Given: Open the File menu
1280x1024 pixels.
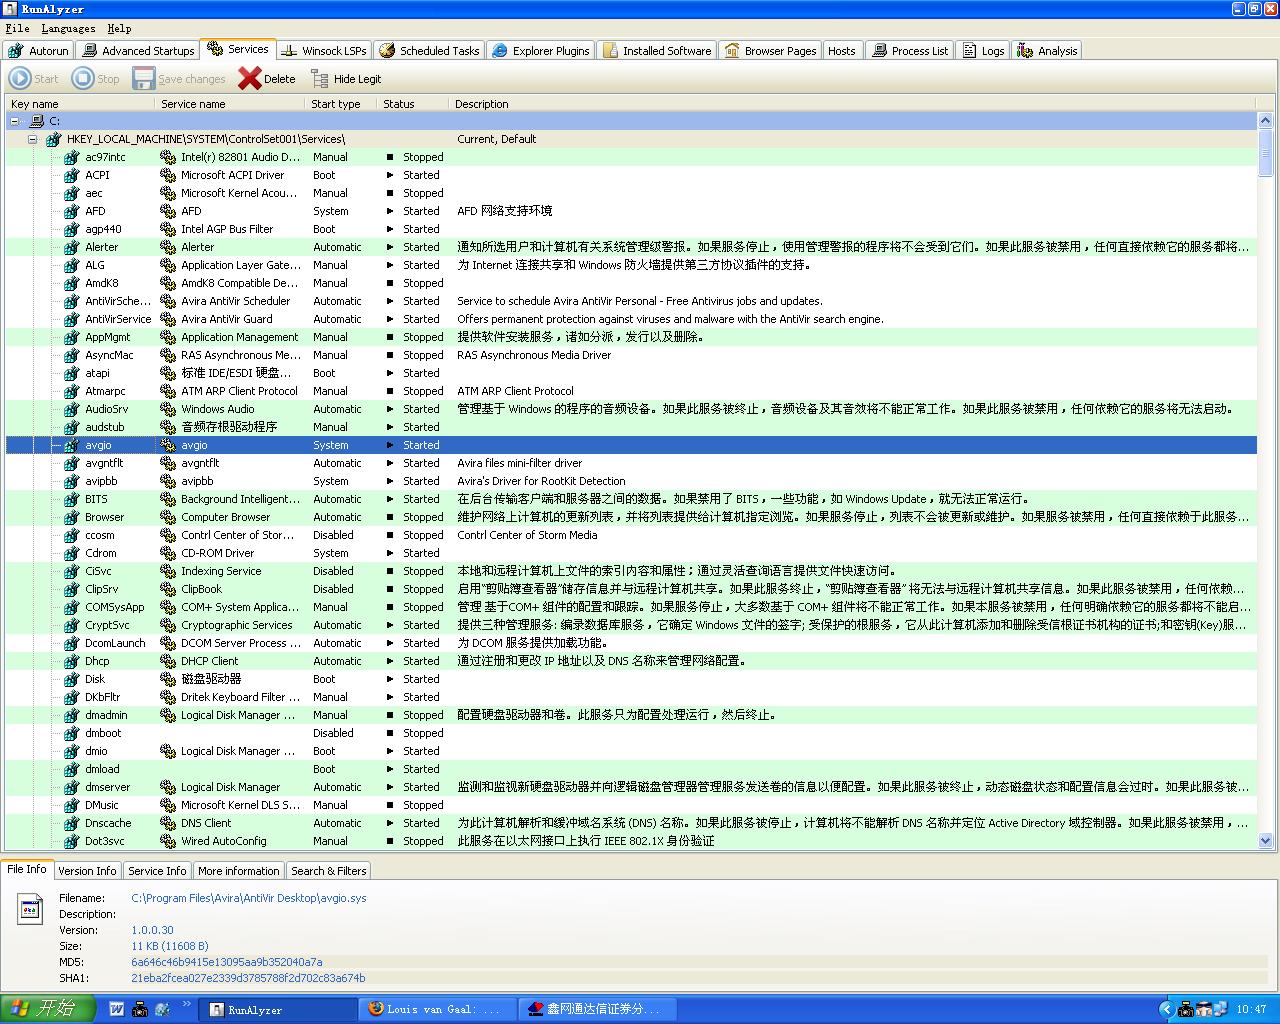Looking at the screenshot, I should (17, 29).
